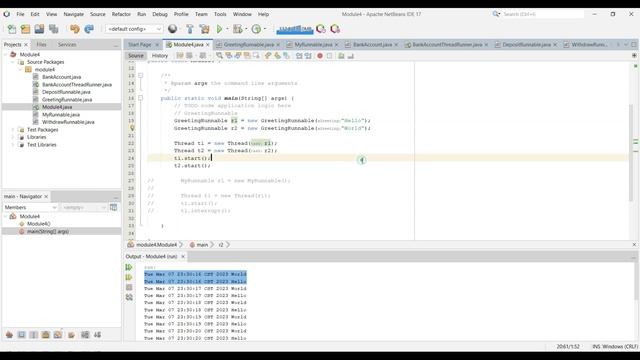Screen dimensions: 640x360
Task: Click the Clean and Build Project icon
Action: coord(204,29)
